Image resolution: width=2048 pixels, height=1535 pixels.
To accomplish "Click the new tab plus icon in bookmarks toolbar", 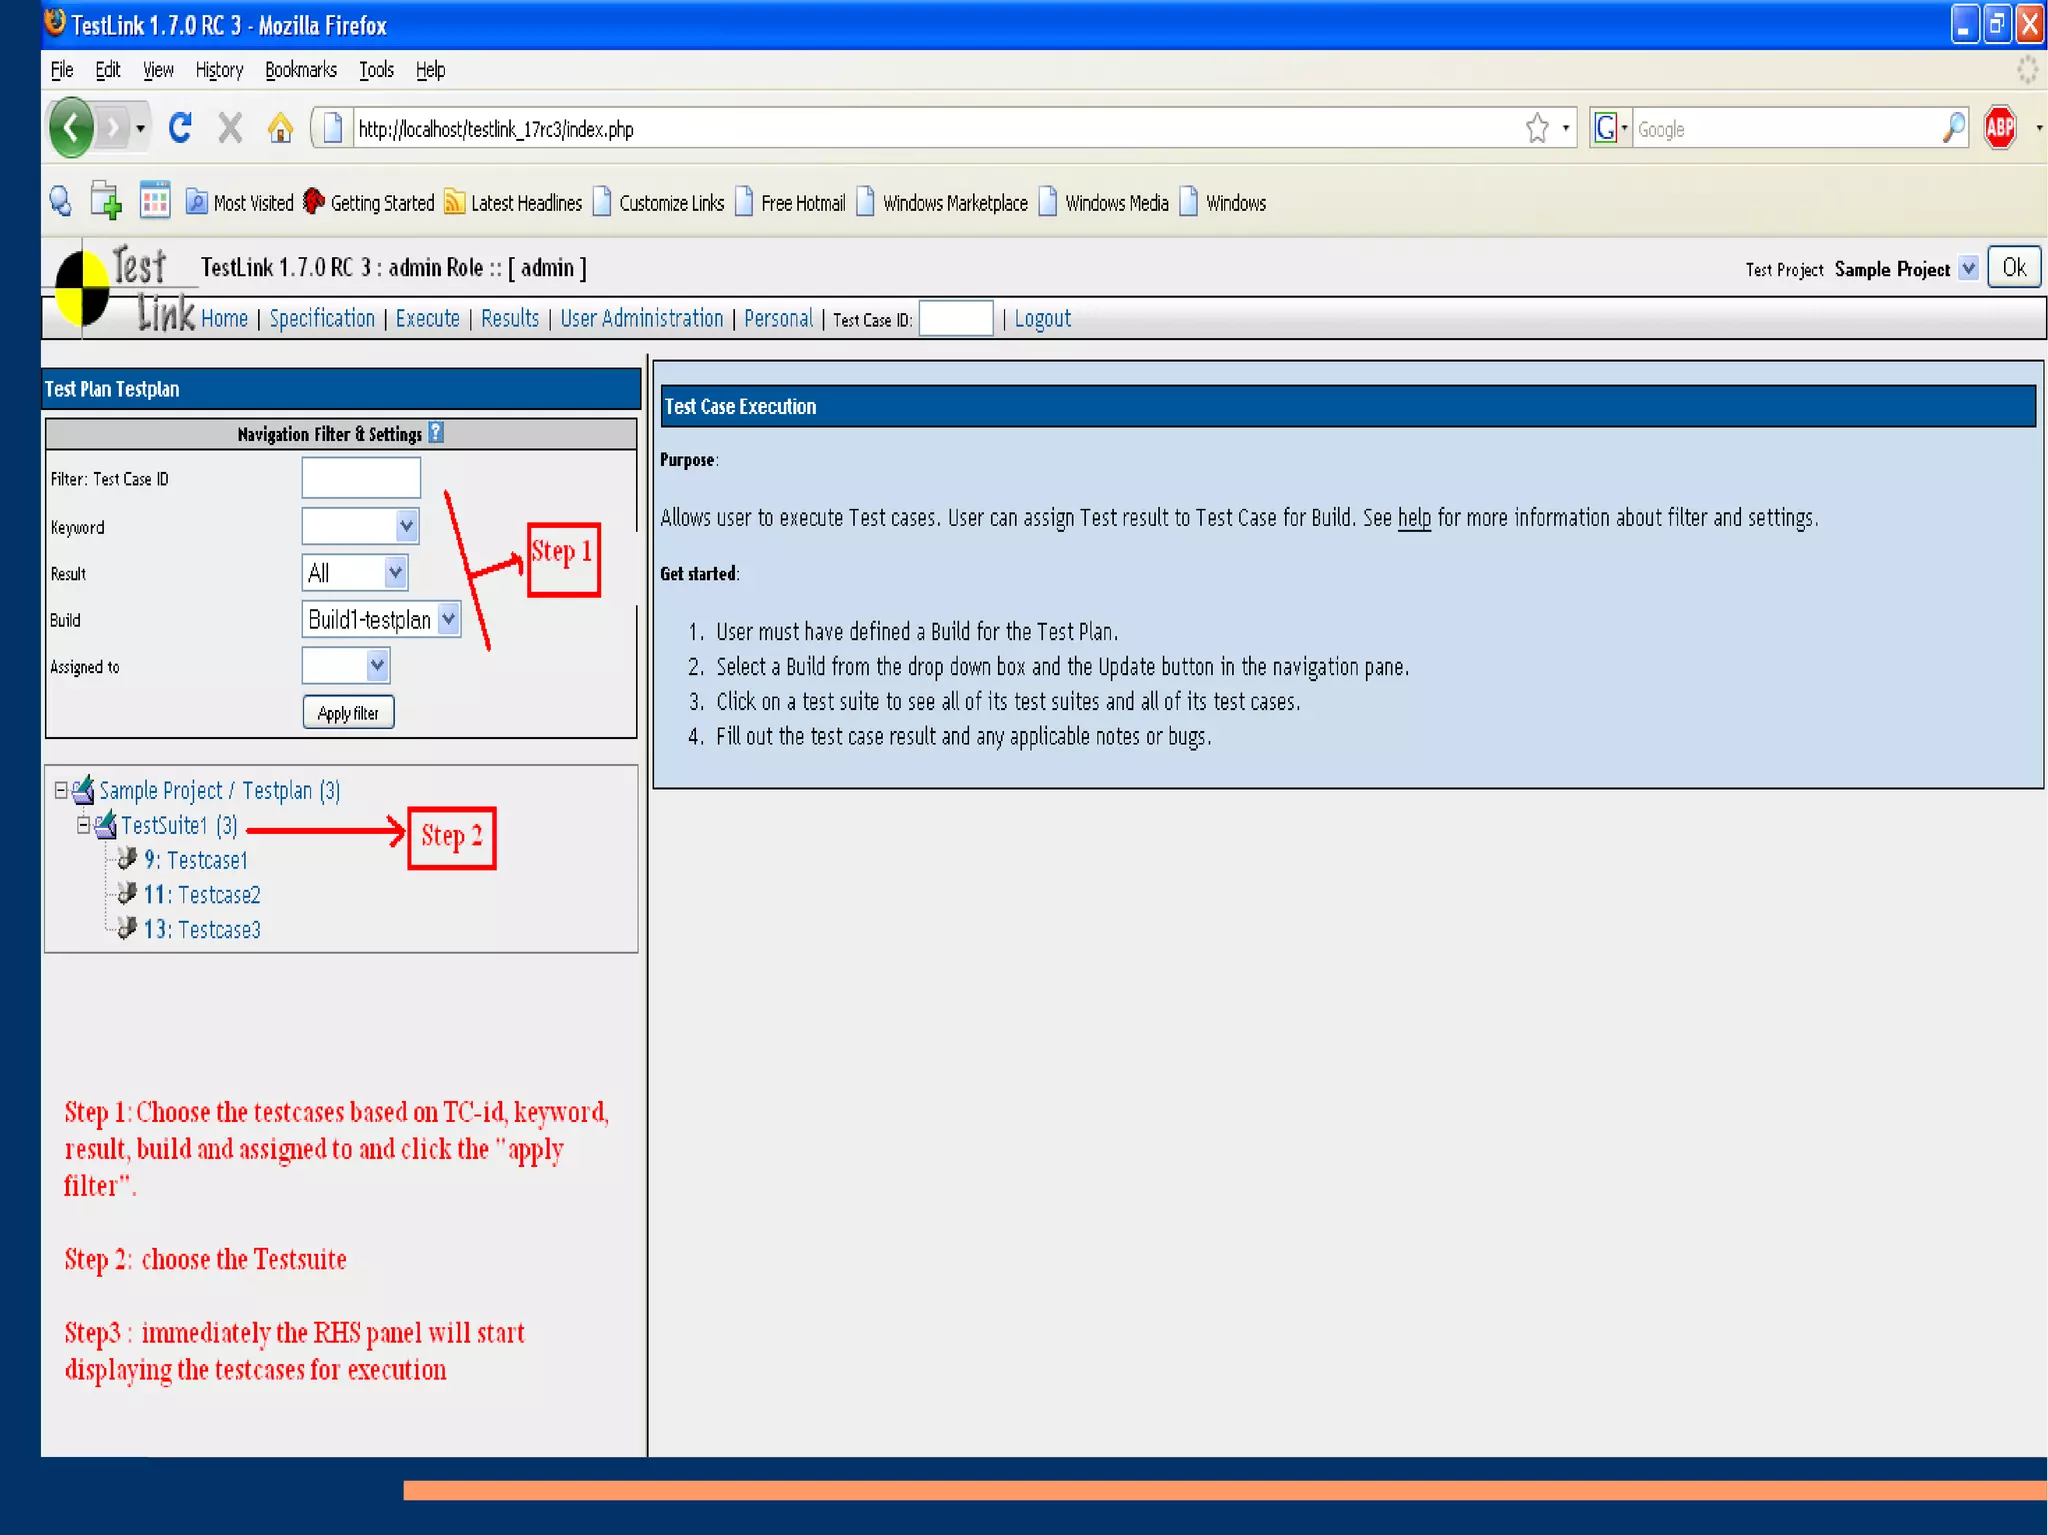I will [x=106, y=201].
